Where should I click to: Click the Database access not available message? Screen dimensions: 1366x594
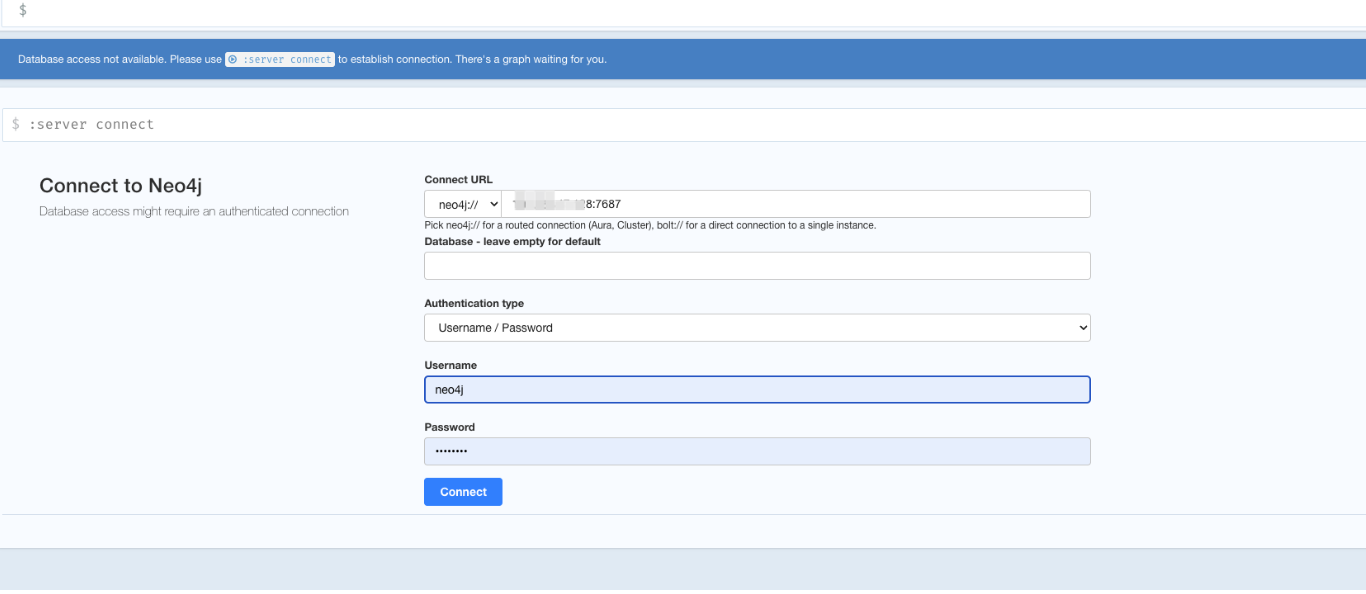[119, 60]
